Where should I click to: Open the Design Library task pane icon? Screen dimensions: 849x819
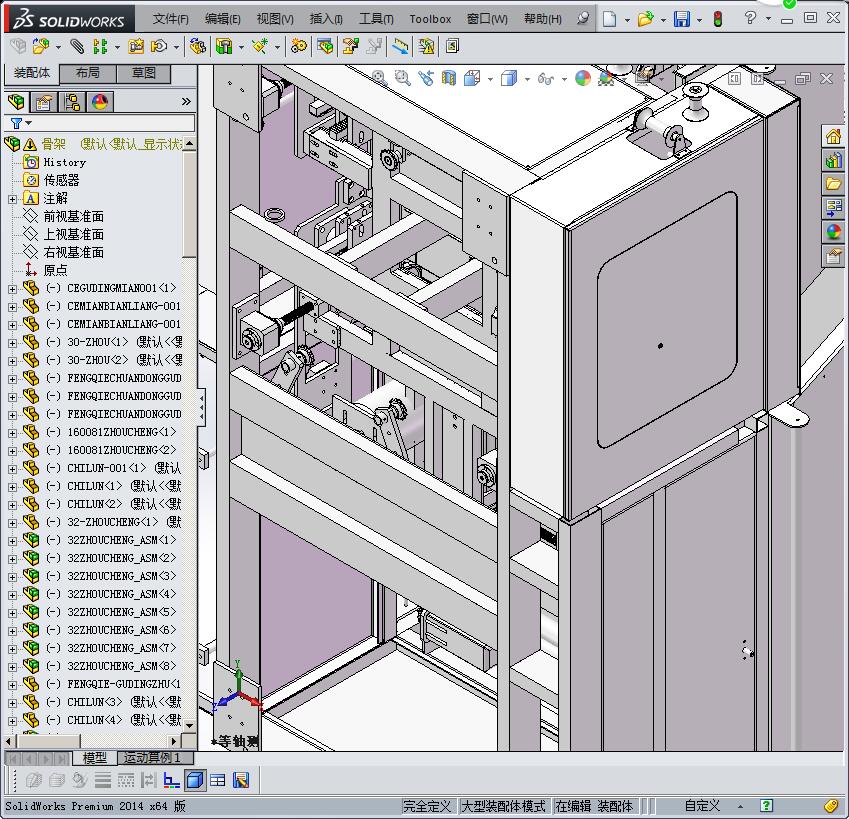[x=833, y=160]
